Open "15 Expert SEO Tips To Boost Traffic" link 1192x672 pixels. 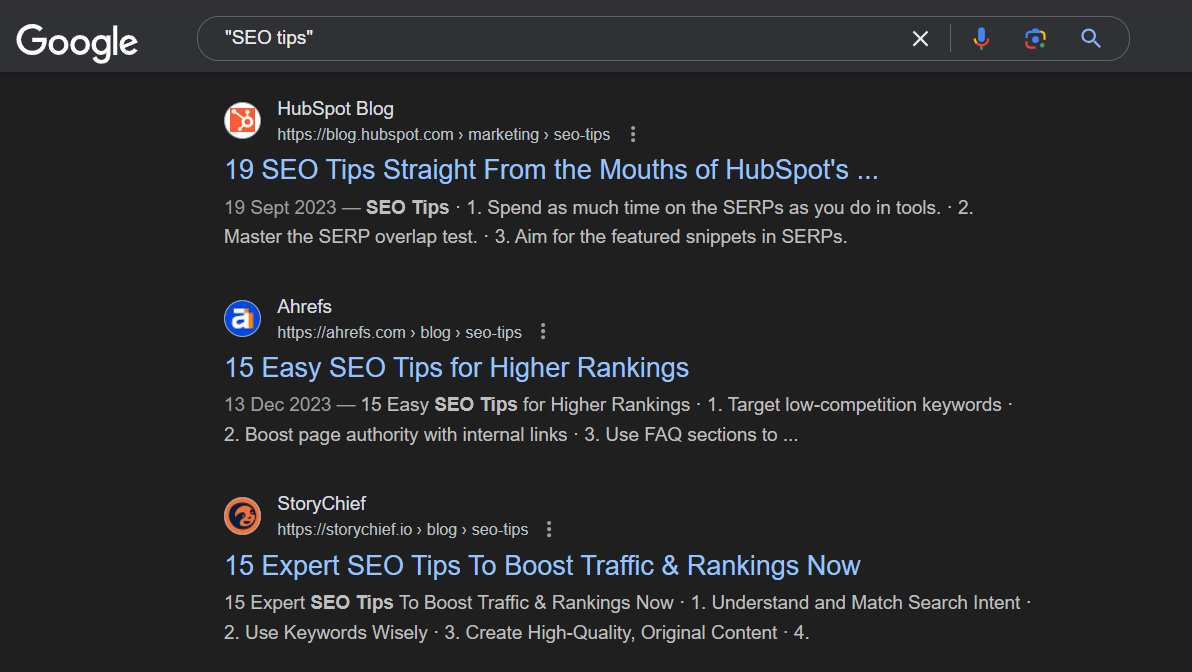[542, 566]
